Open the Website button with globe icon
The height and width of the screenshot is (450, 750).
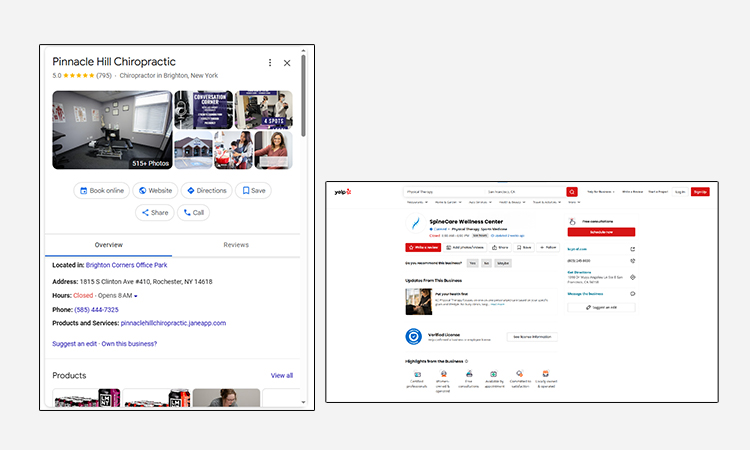pos(155,190)
